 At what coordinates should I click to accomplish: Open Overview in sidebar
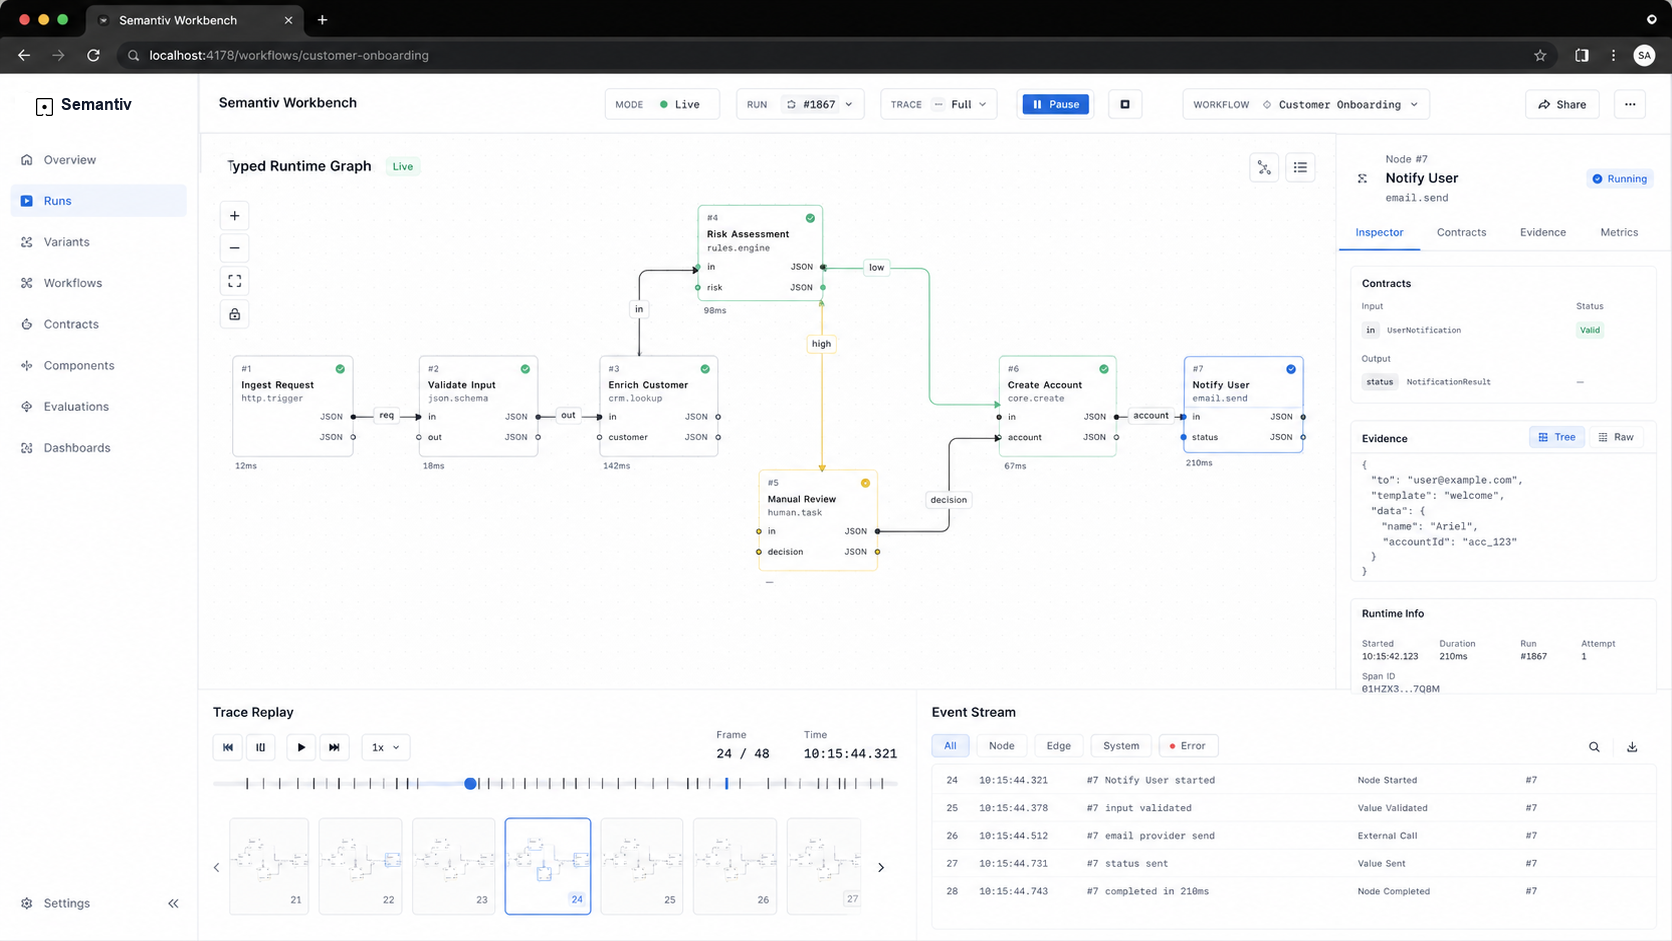coord(98,160)
